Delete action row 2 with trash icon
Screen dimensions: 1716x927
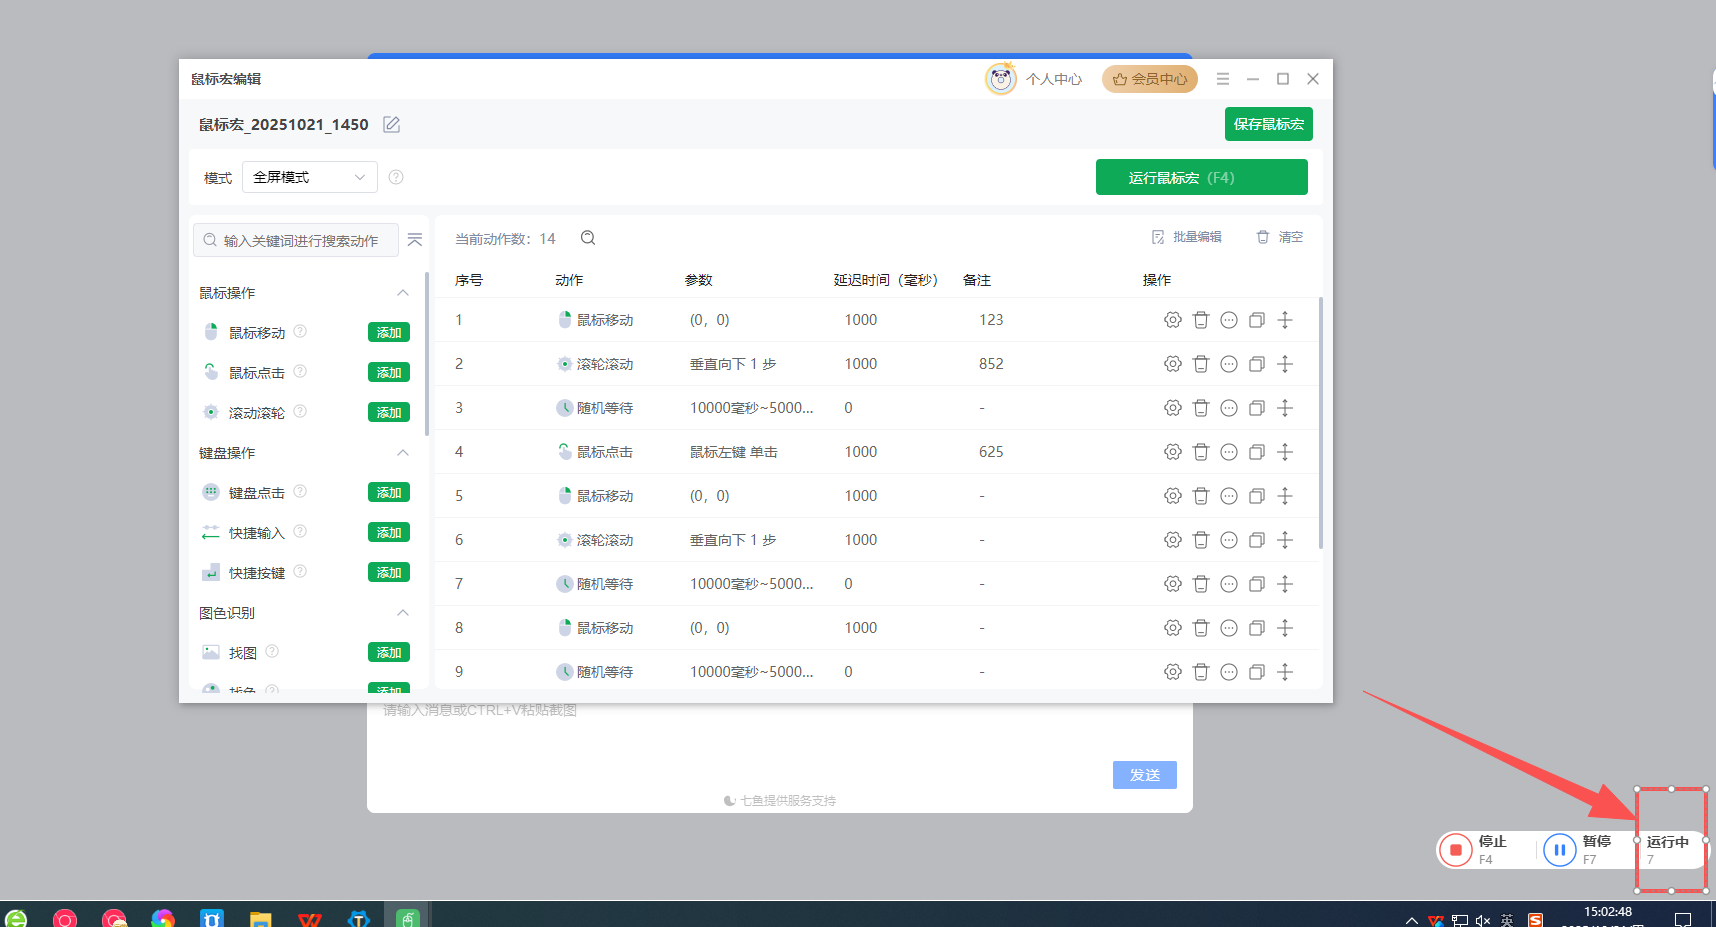point(1200,364)
